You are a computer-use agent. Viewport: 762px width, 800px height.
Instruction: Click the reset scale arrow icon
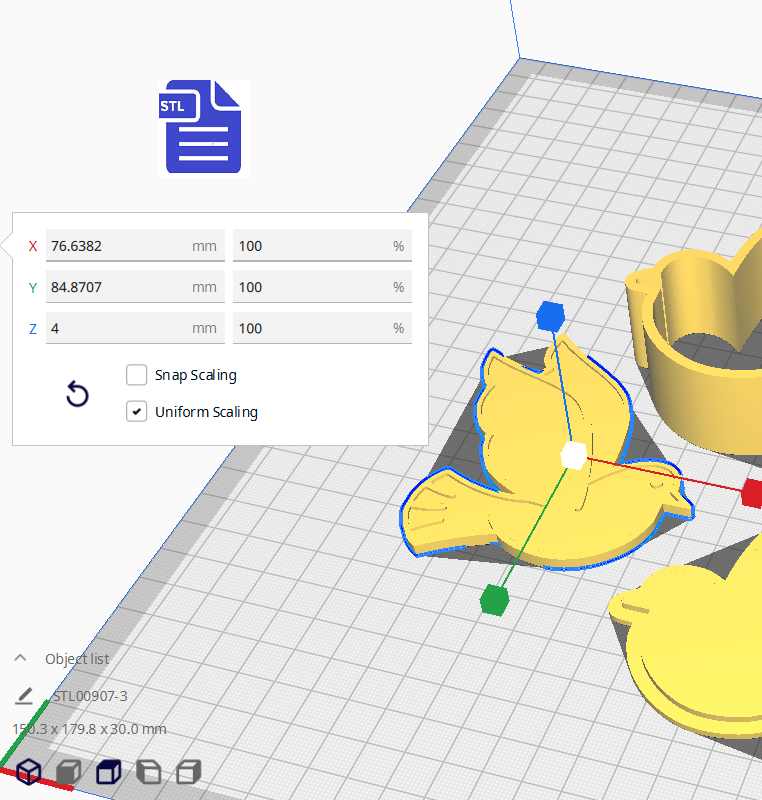coord(77,394)
